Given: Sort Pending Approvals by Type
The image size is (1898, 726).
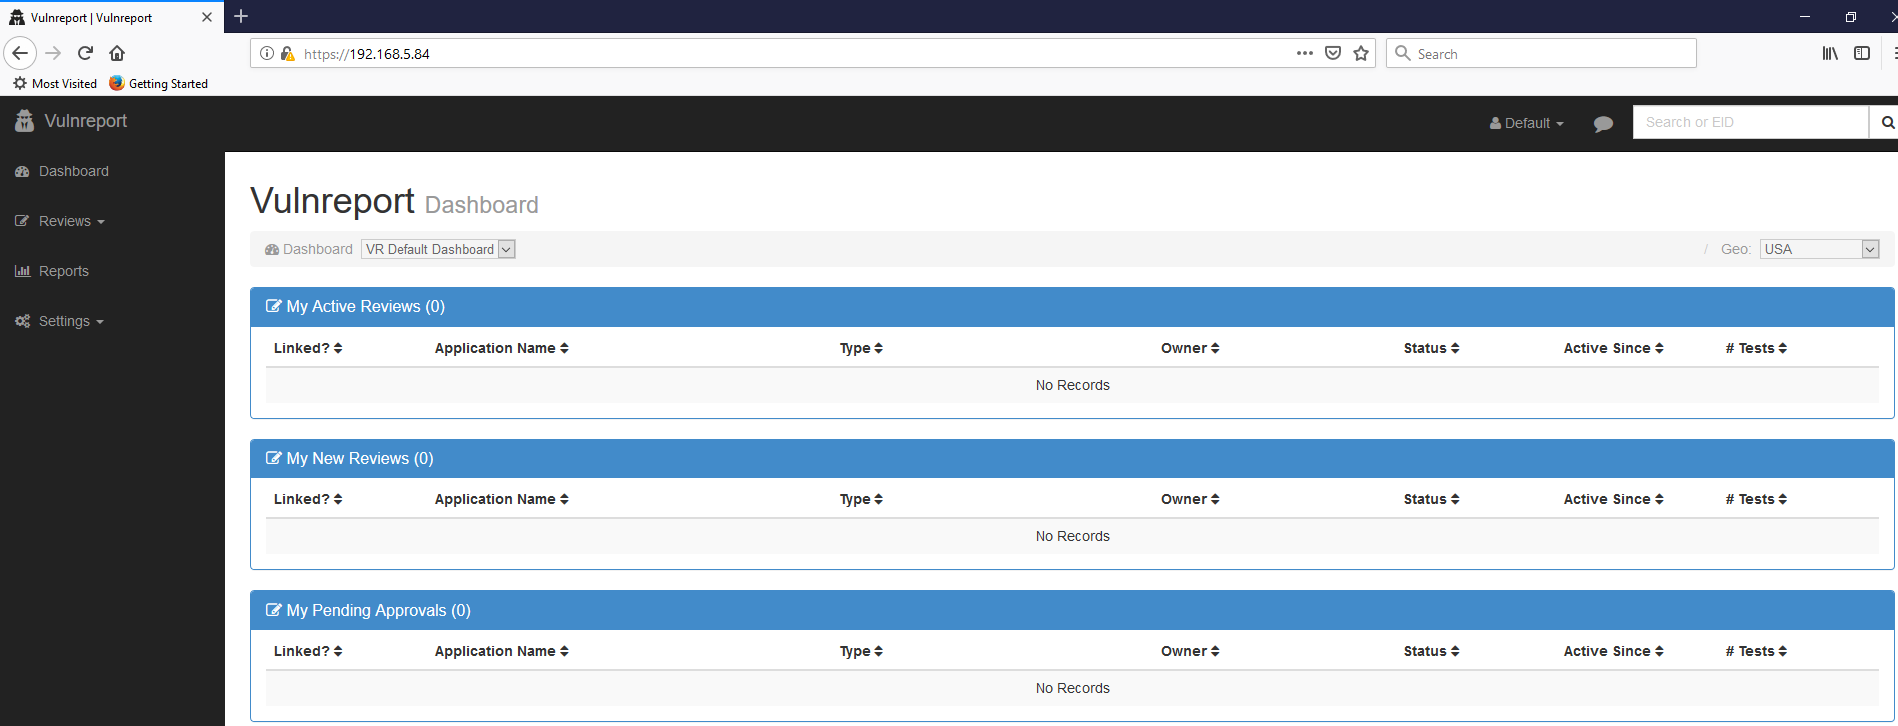Looking at the screenshot, I should 861,651.
